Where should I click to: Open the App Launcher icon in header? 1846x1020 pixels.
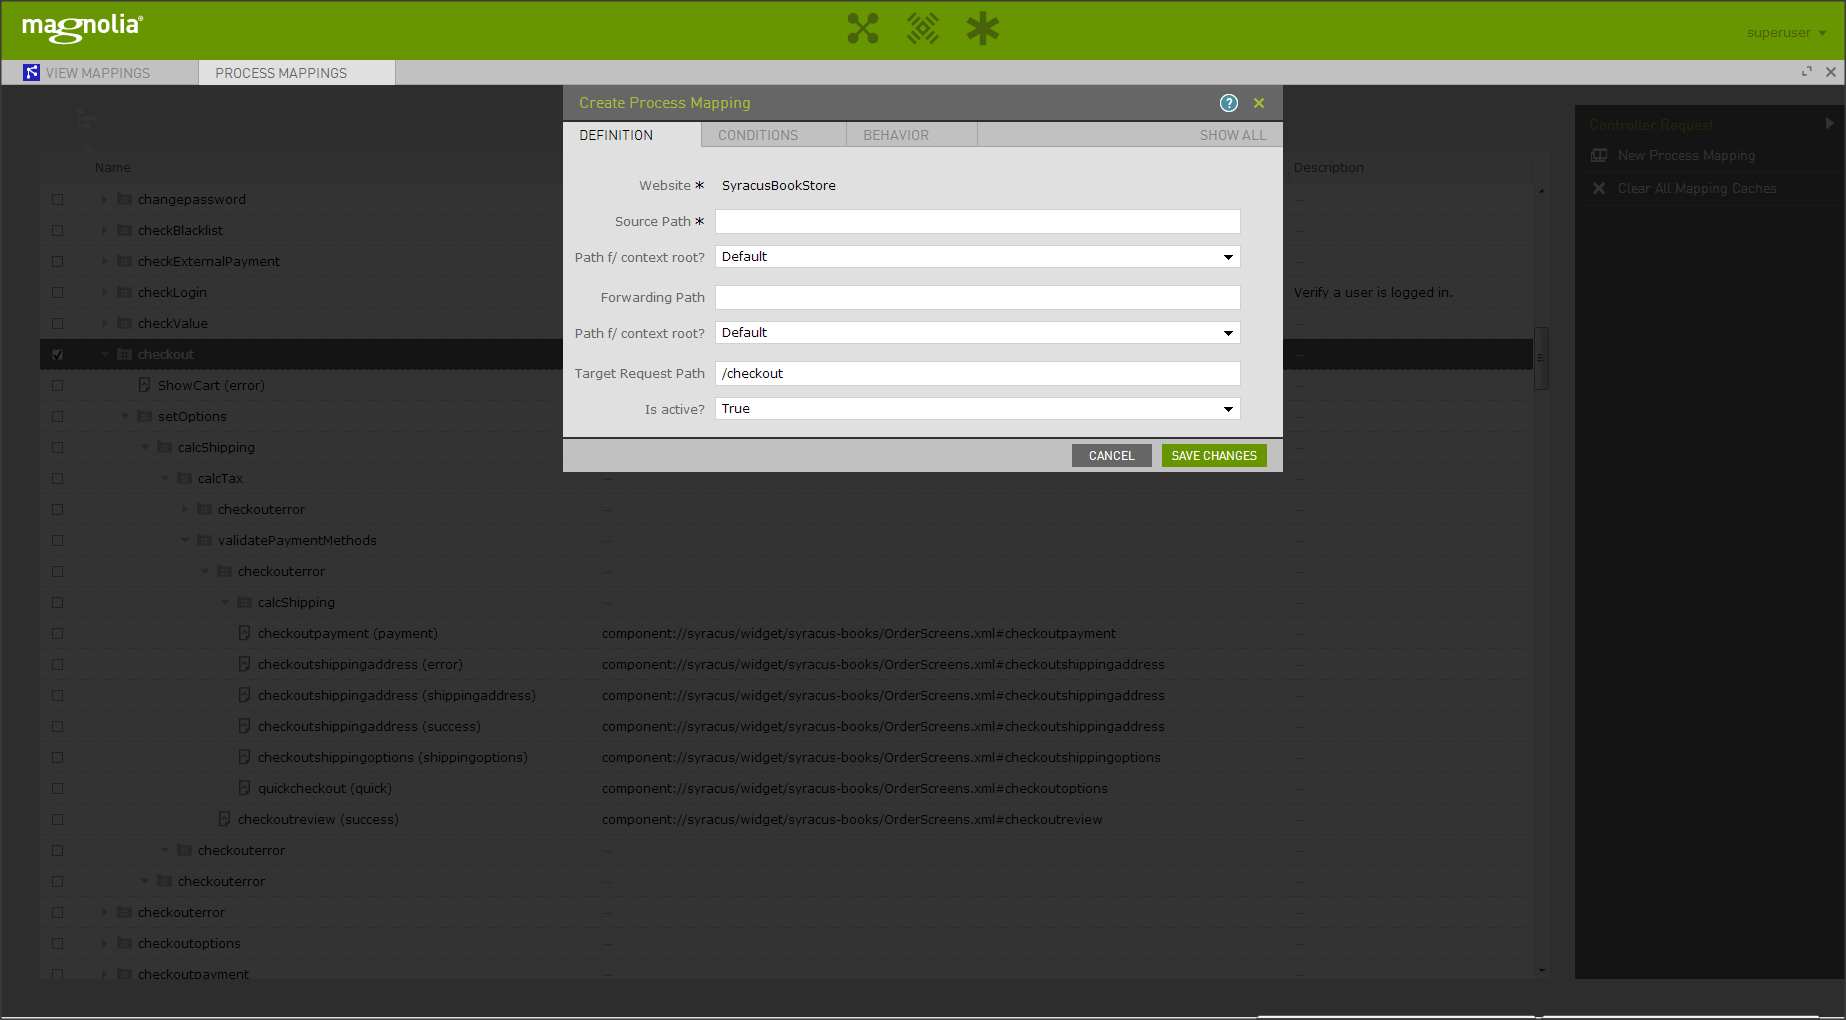[862, 29]
